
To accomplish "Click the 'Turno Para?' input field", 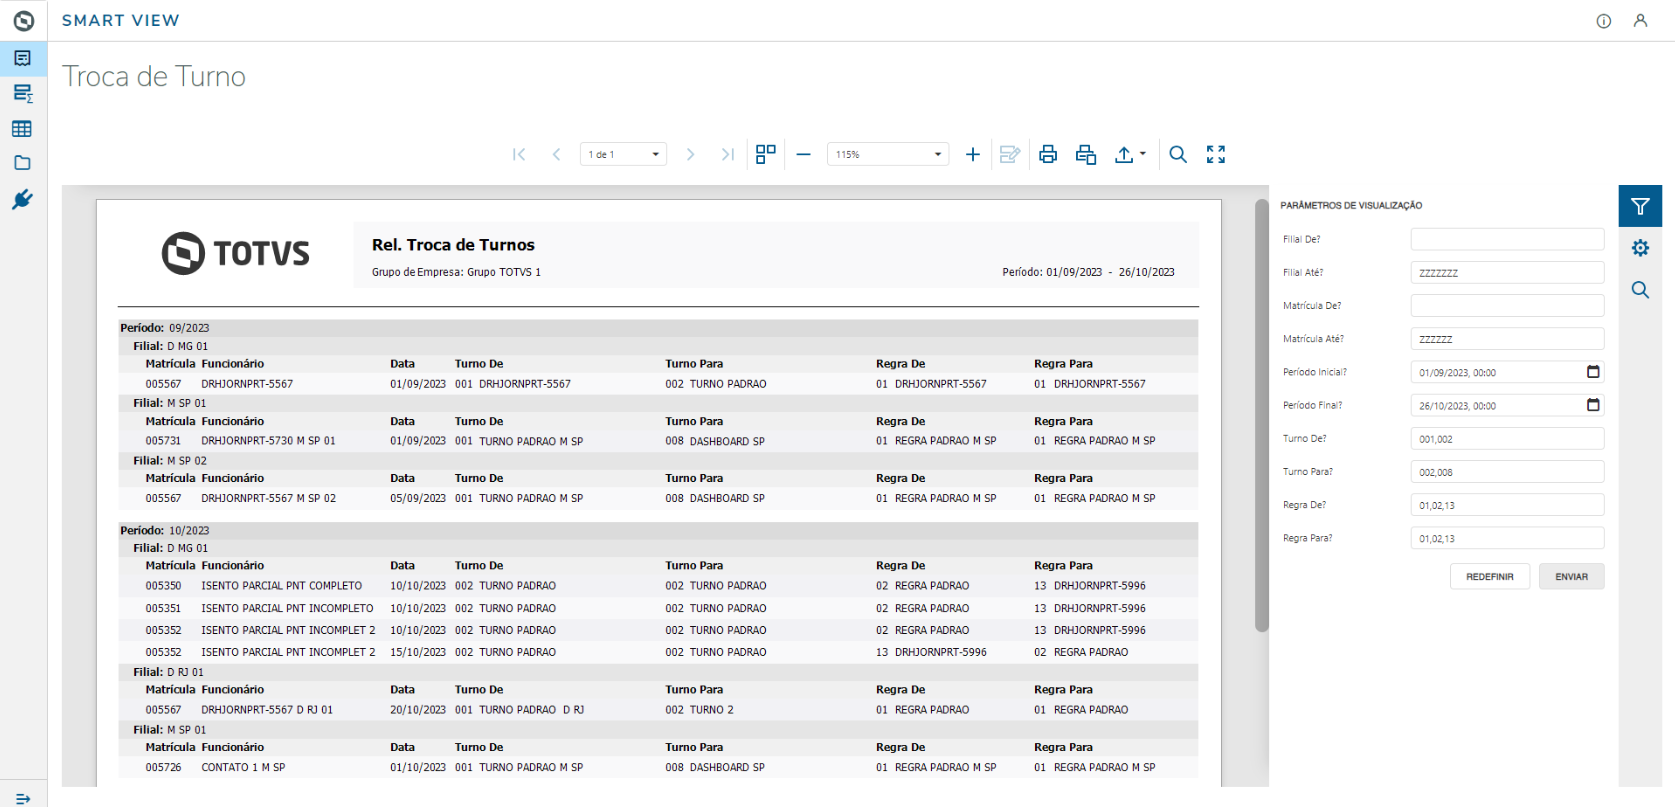I will pos(1507,472).
